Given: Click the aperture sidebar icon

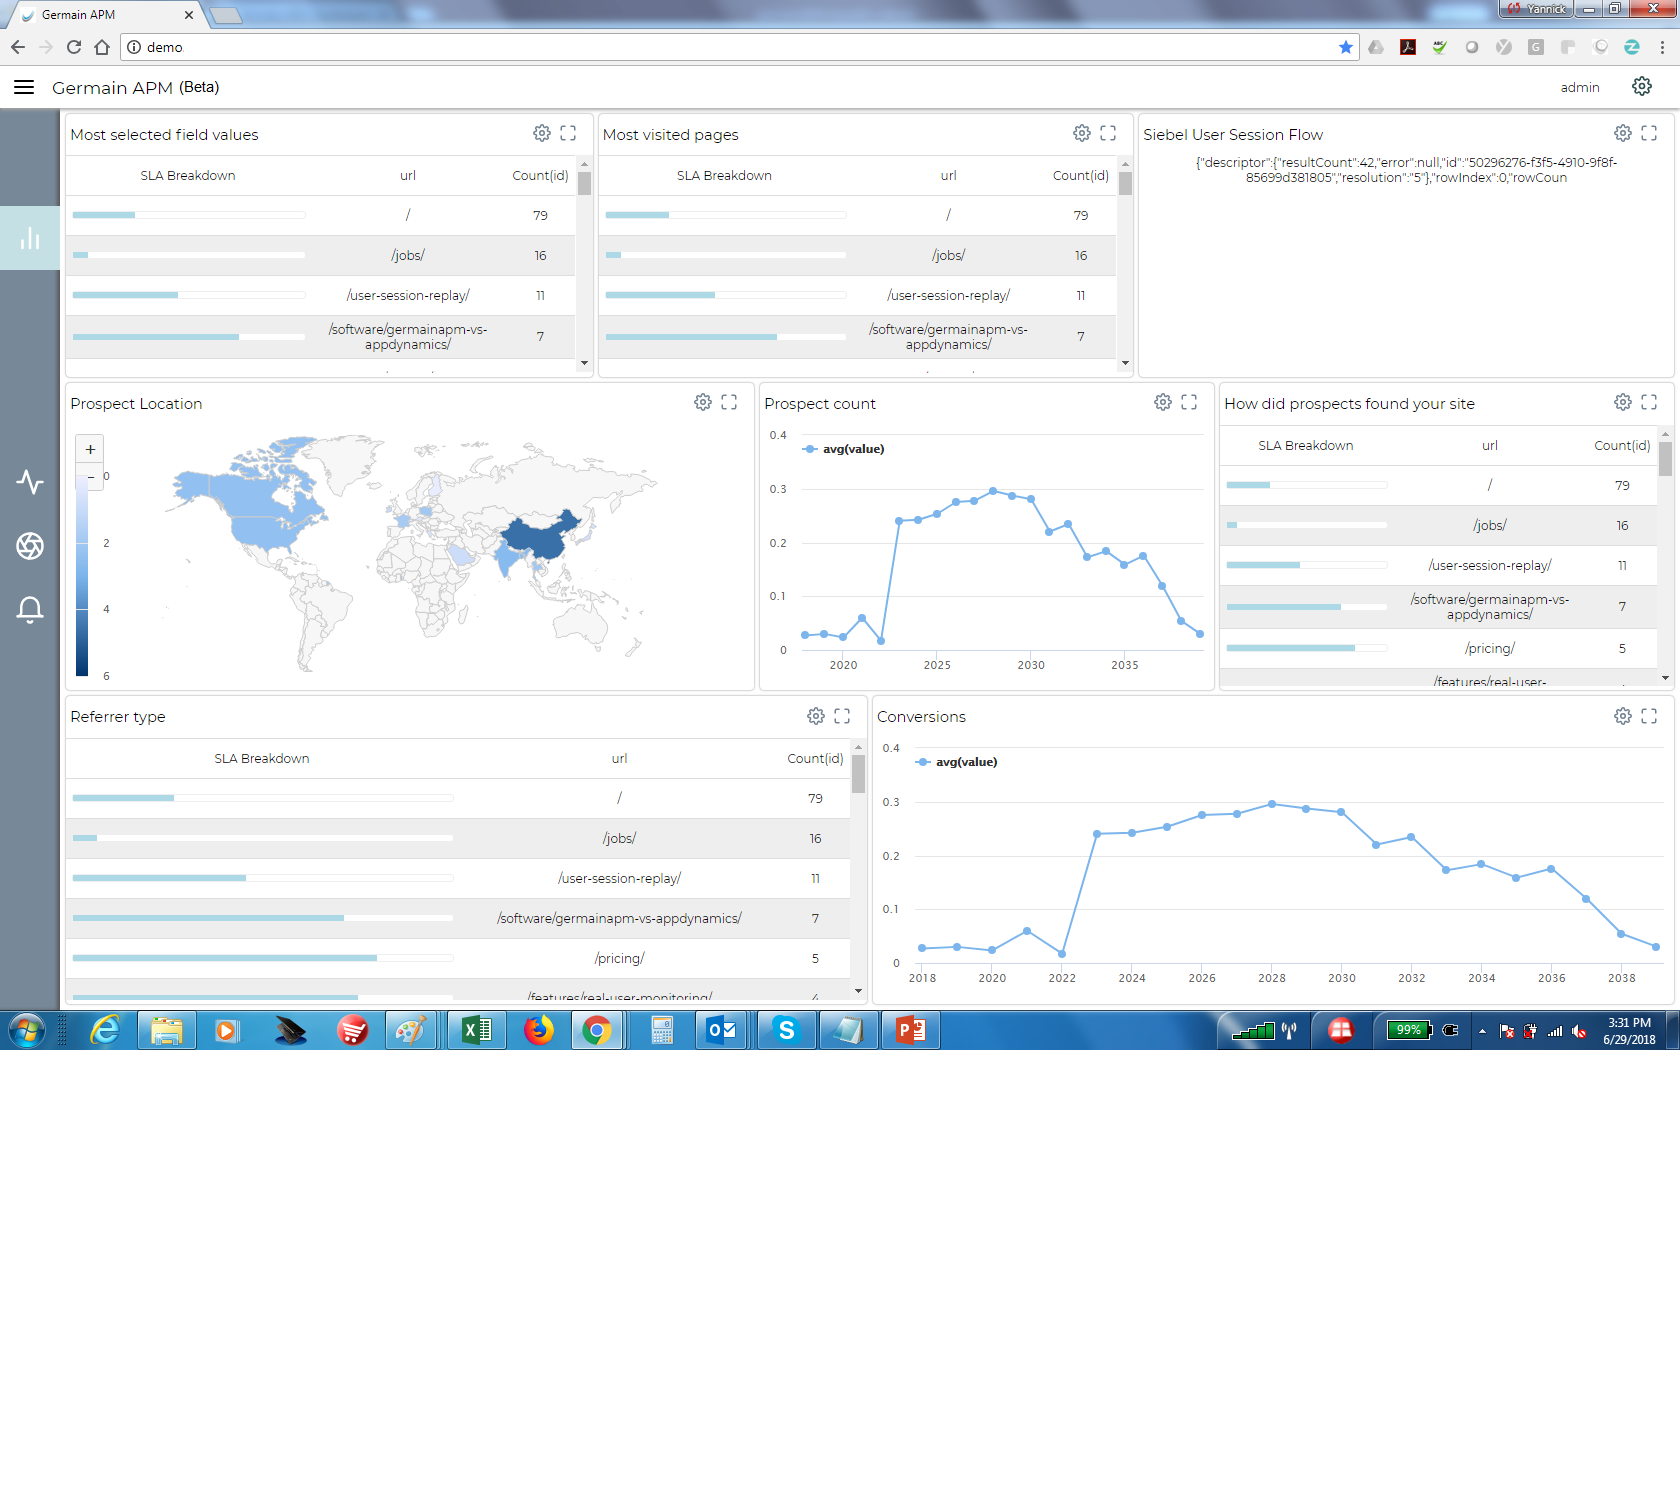Looking at the screenshot, I should [x=30, y=546].
